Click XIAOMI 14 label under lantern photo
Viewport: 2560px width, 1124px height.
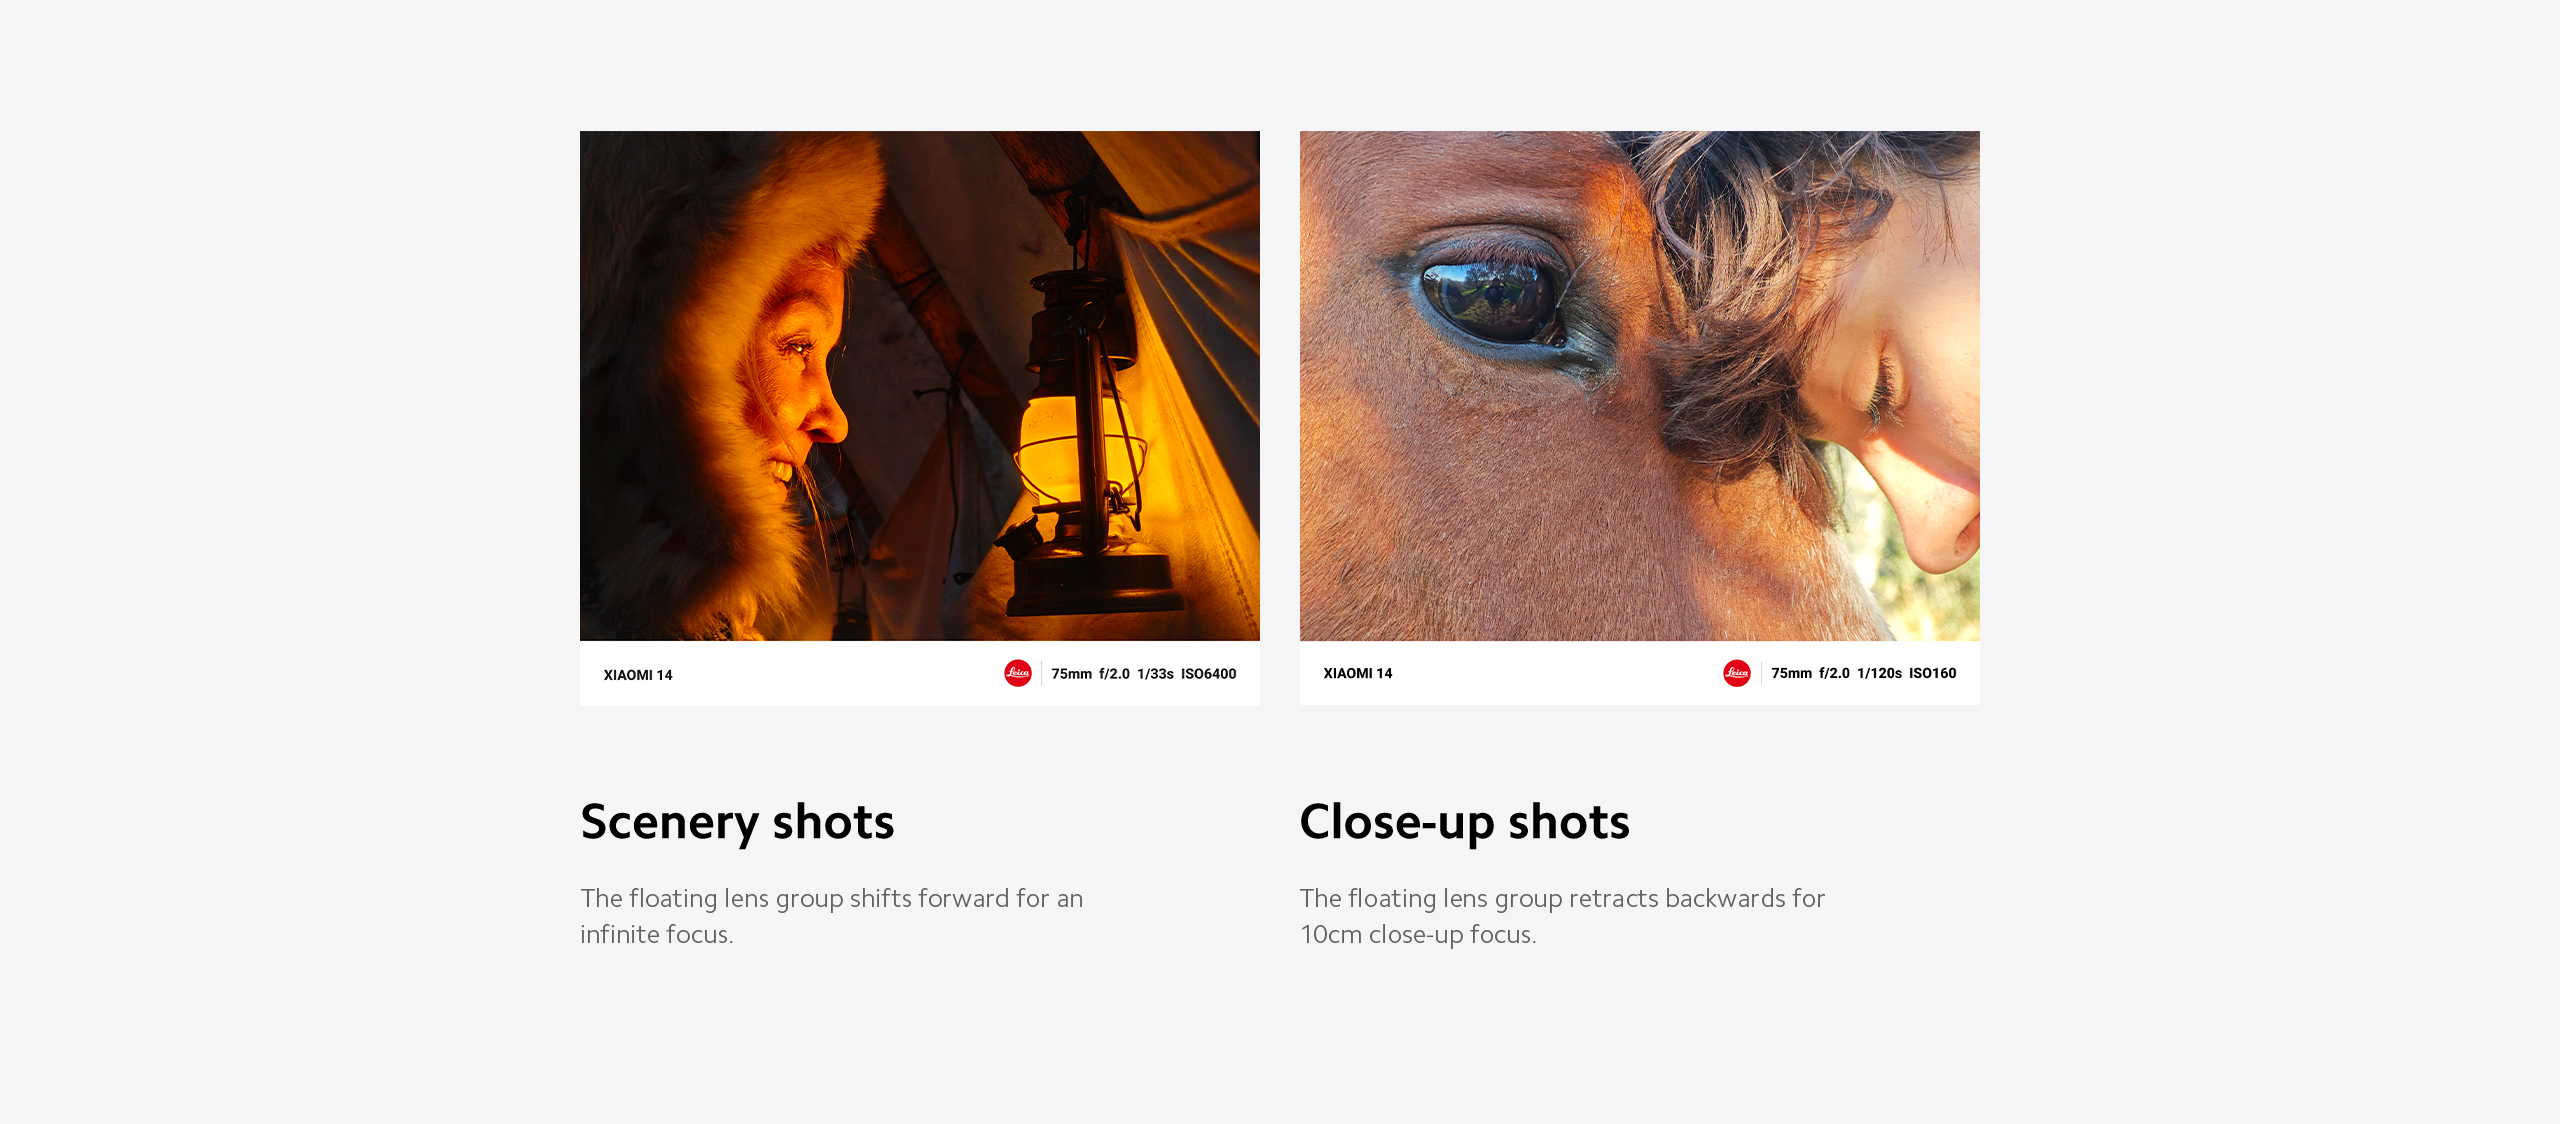[638, 675]
